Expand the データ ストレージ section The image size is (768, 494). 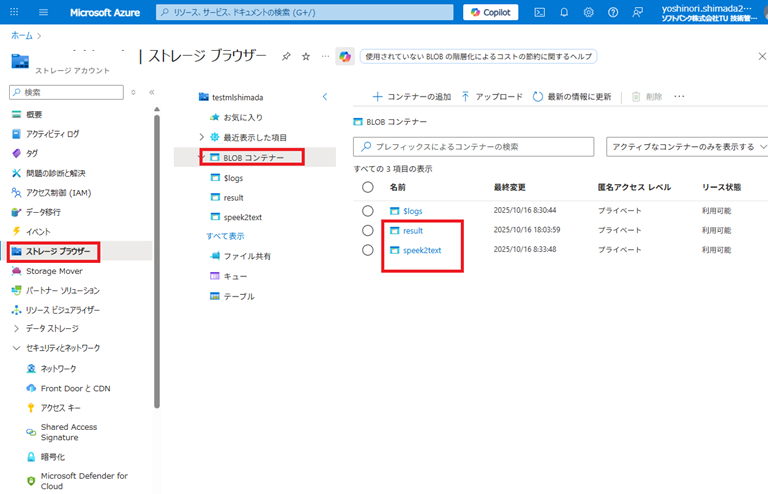point(17,328)
